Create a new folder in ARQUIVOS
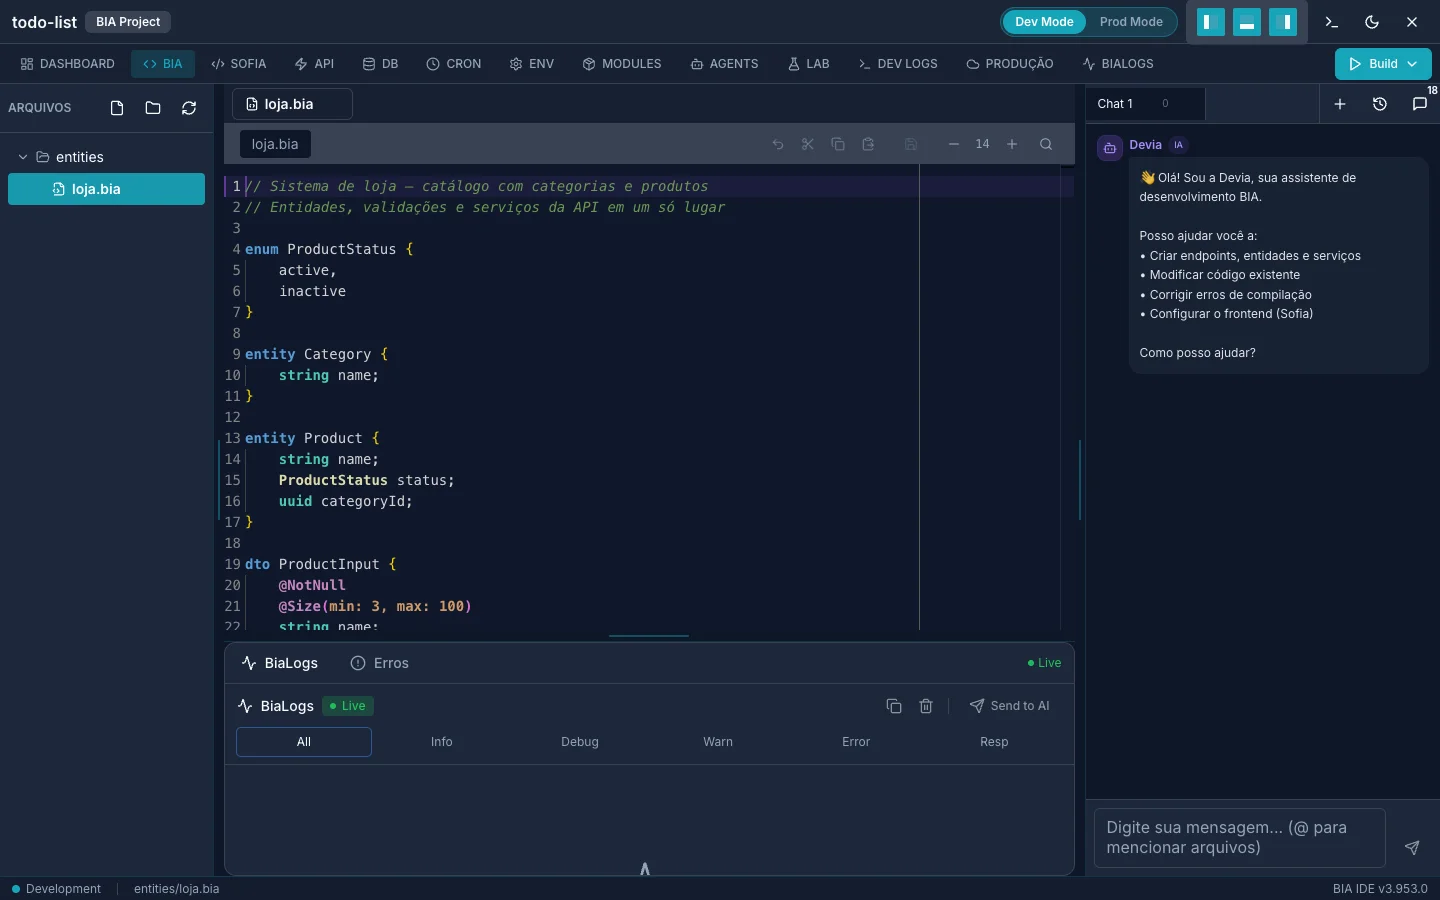Screen dimensions: 1440x900 click(153, 108)
